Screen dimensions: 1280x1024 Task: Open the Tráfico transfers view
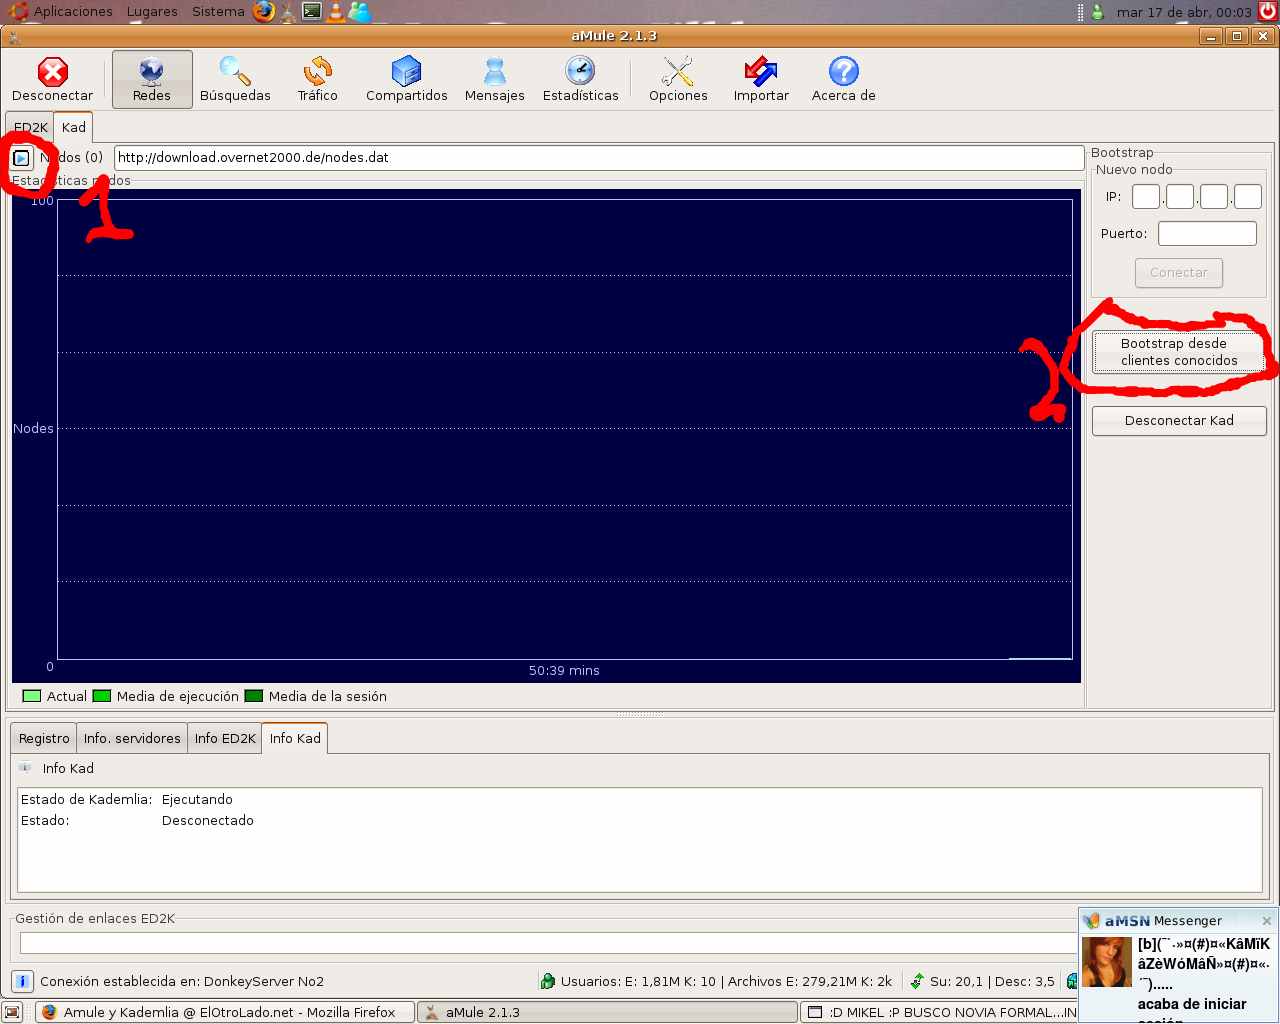tap(317, 79)
